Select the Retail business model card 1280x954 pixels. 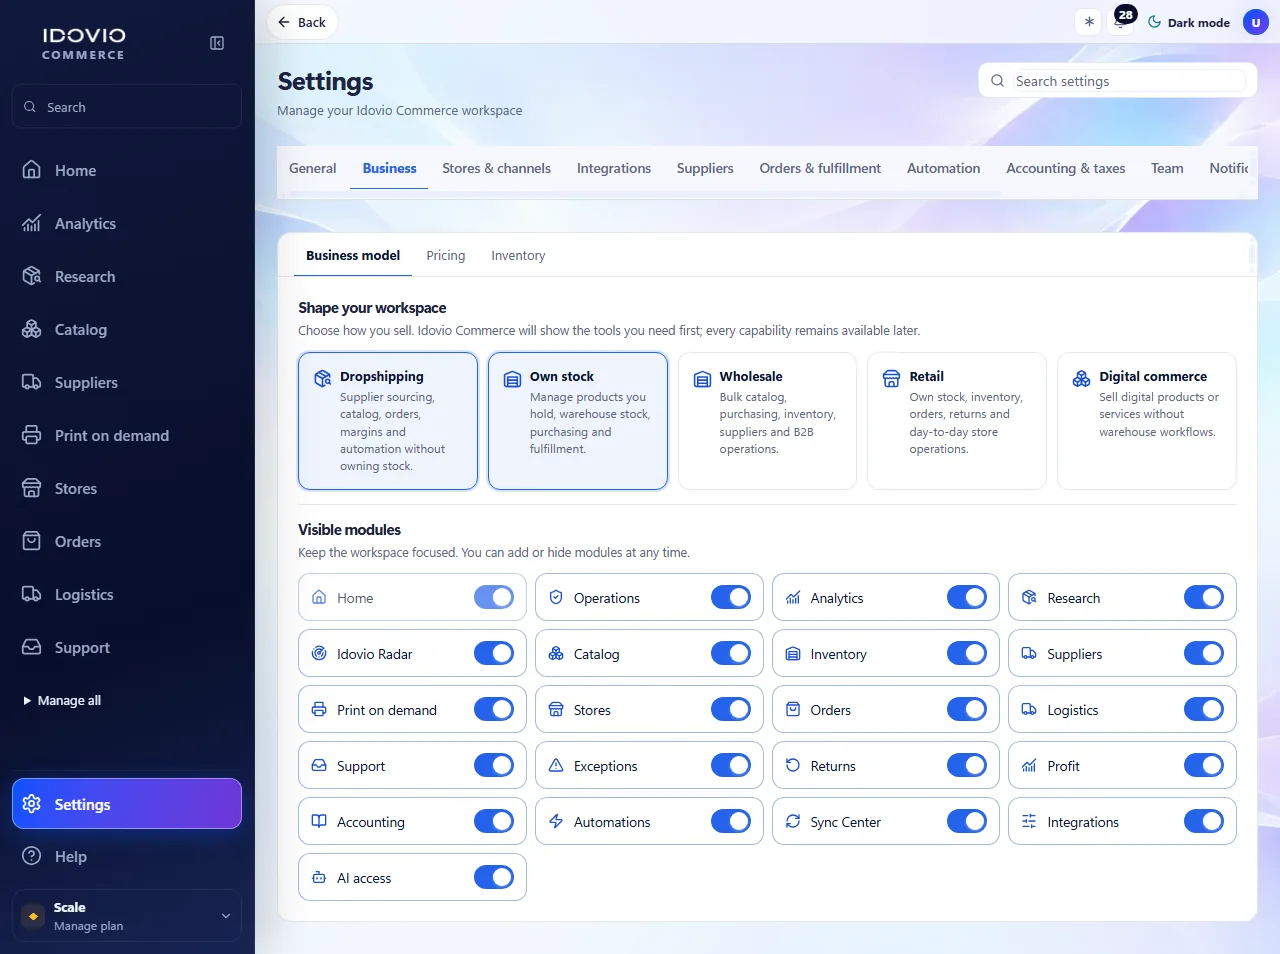[957, 421]
